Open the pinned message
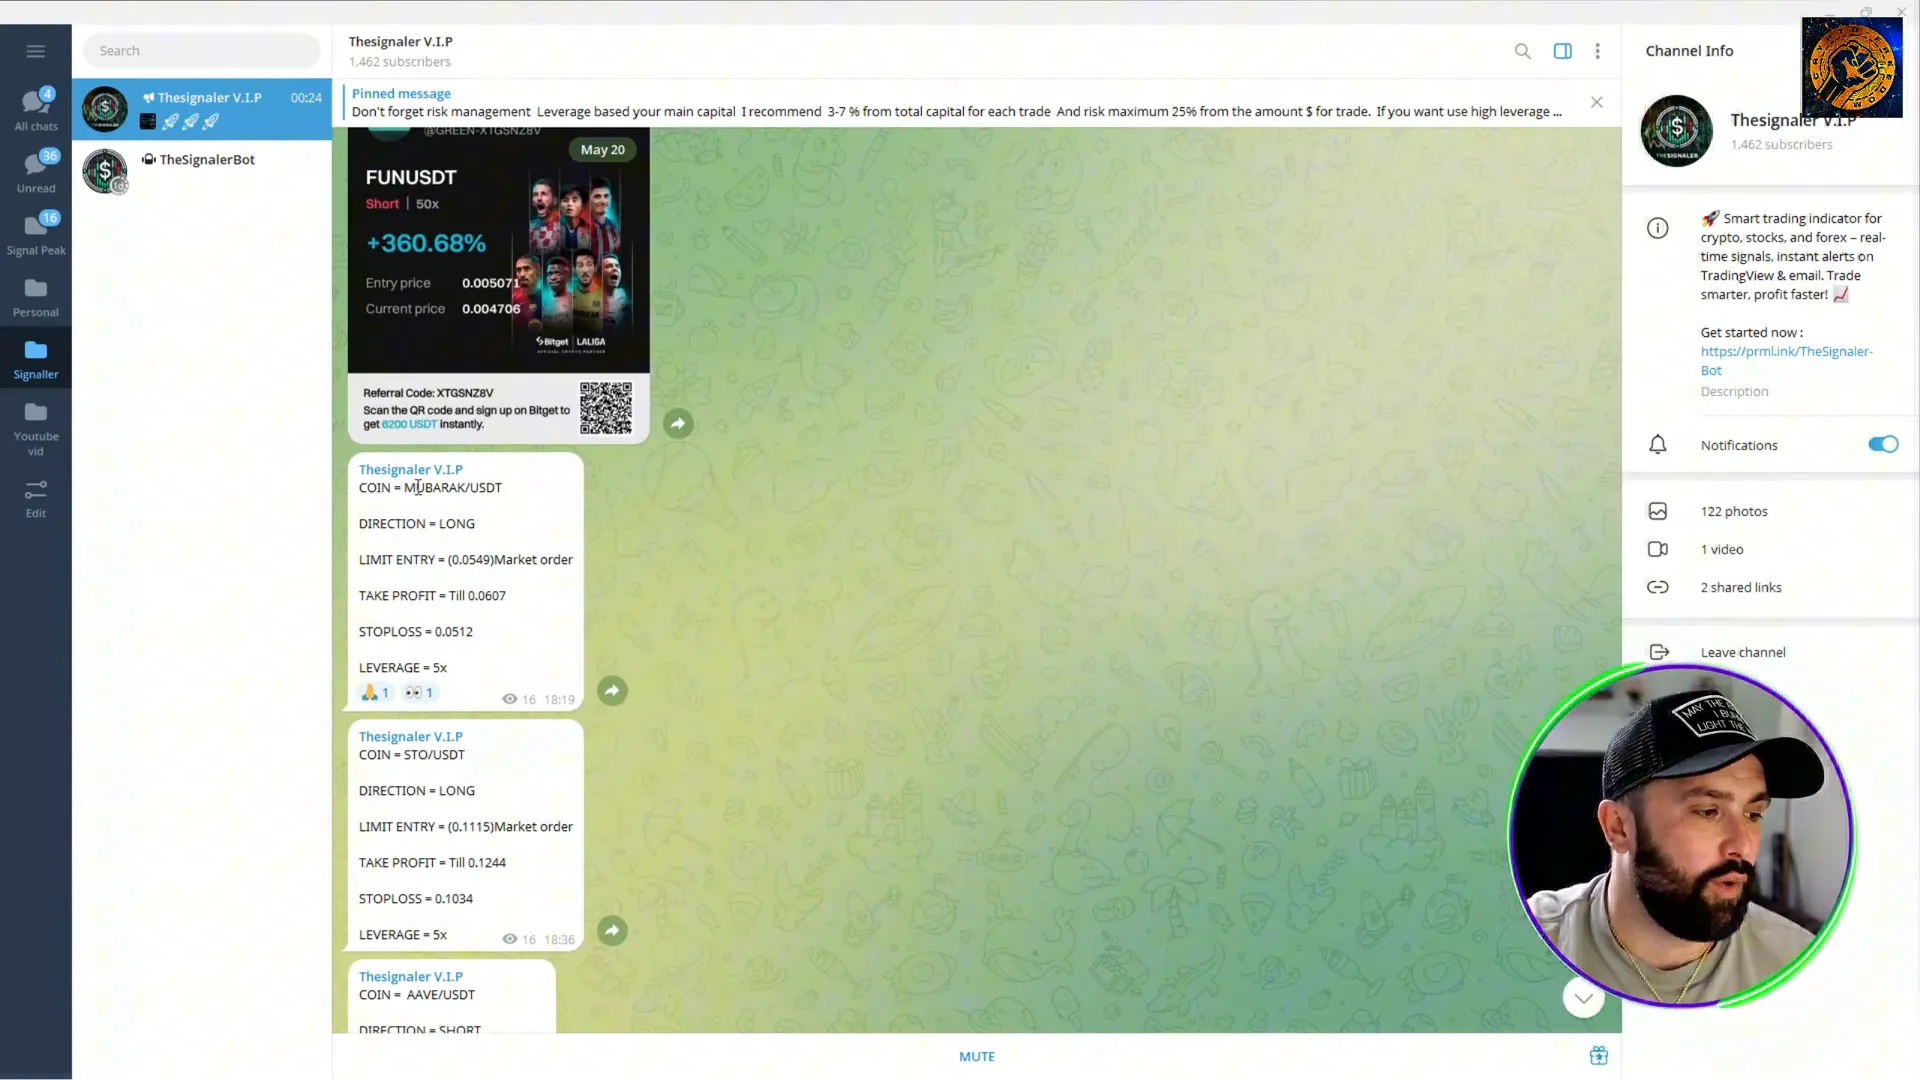 pyautogui.click(x=955, y=103)
